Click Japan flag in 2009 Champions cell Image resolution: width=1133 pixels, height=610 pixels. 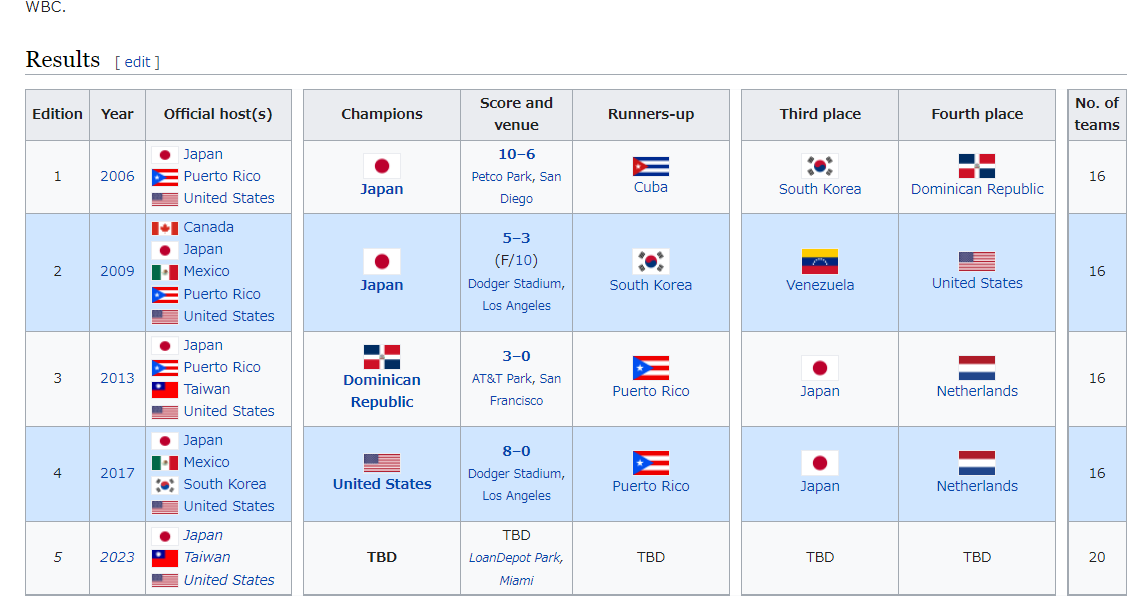pos(382,262)
